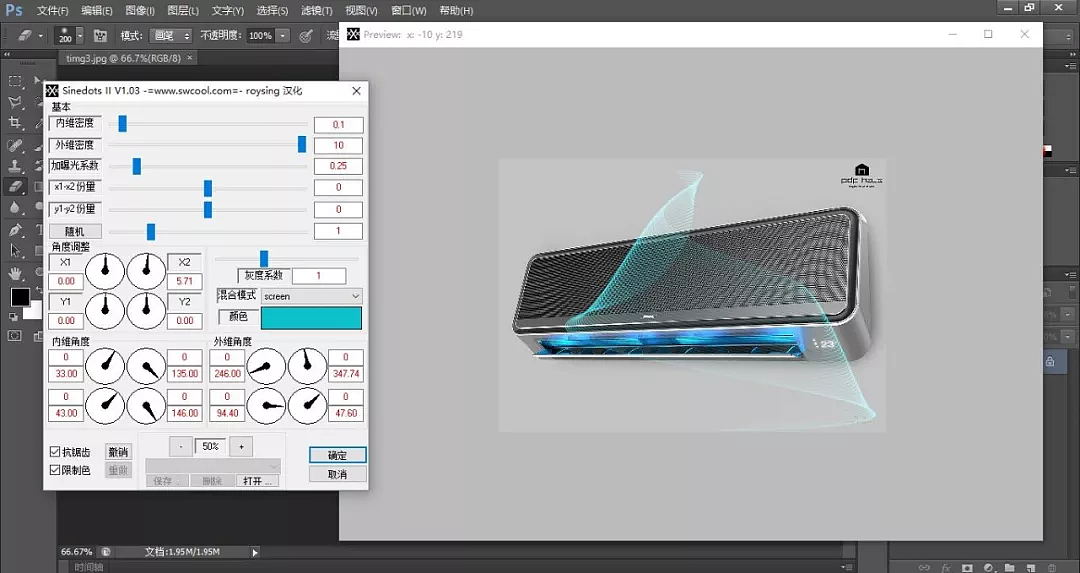The height and width of the screenshot is (573, 1080).
Task: Click the Y2 angle dial
Action: tap(146, 311)
